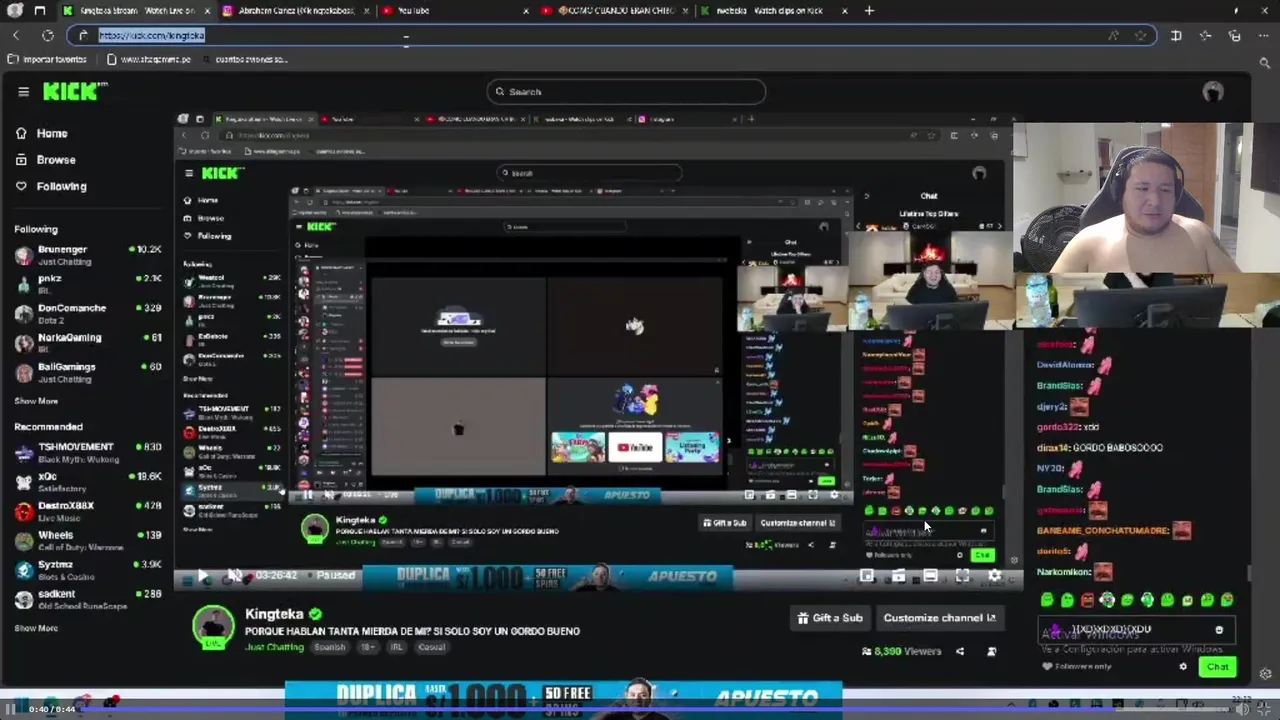
Task: Focus the Kick Search field
Action: click(626, 92)
